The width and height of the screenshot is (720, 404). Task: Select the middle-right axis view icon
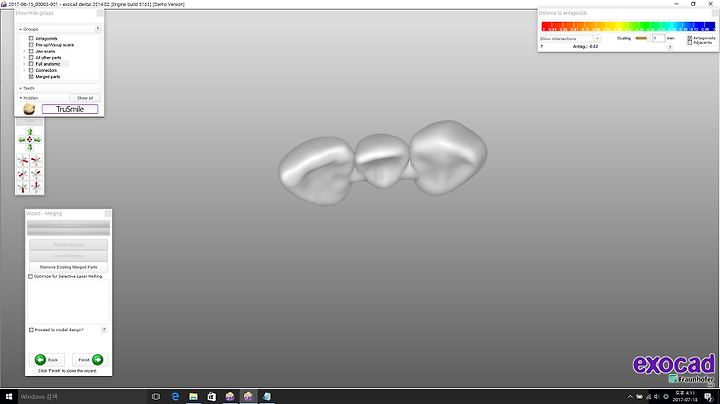point(36,174)
